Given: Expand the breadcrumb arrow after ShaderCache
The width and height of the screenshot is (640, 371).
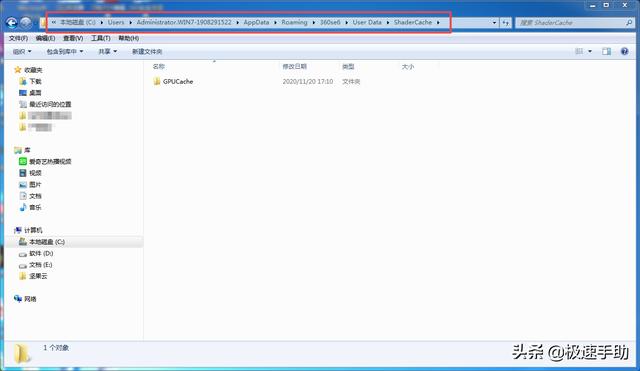Looking at the screenshot, I should [438, 22].
